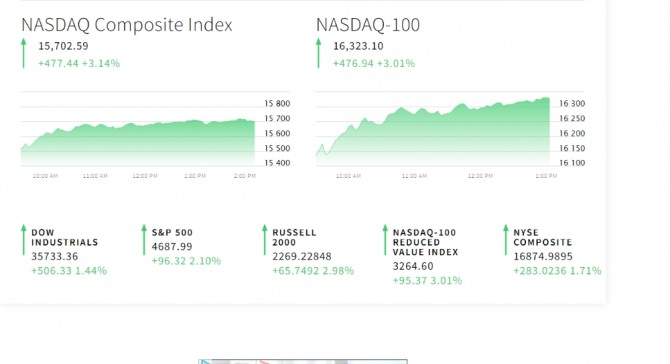Open the Russell 2000 index label
The width and height of the screenshot is (670, 364).
(x=294, y=238)
